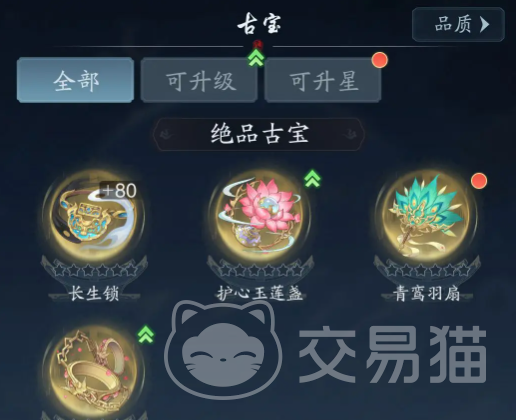Open the golden ring chain treasure icon
This screenshot has width=516, height=420.
[x=94, y=372]
